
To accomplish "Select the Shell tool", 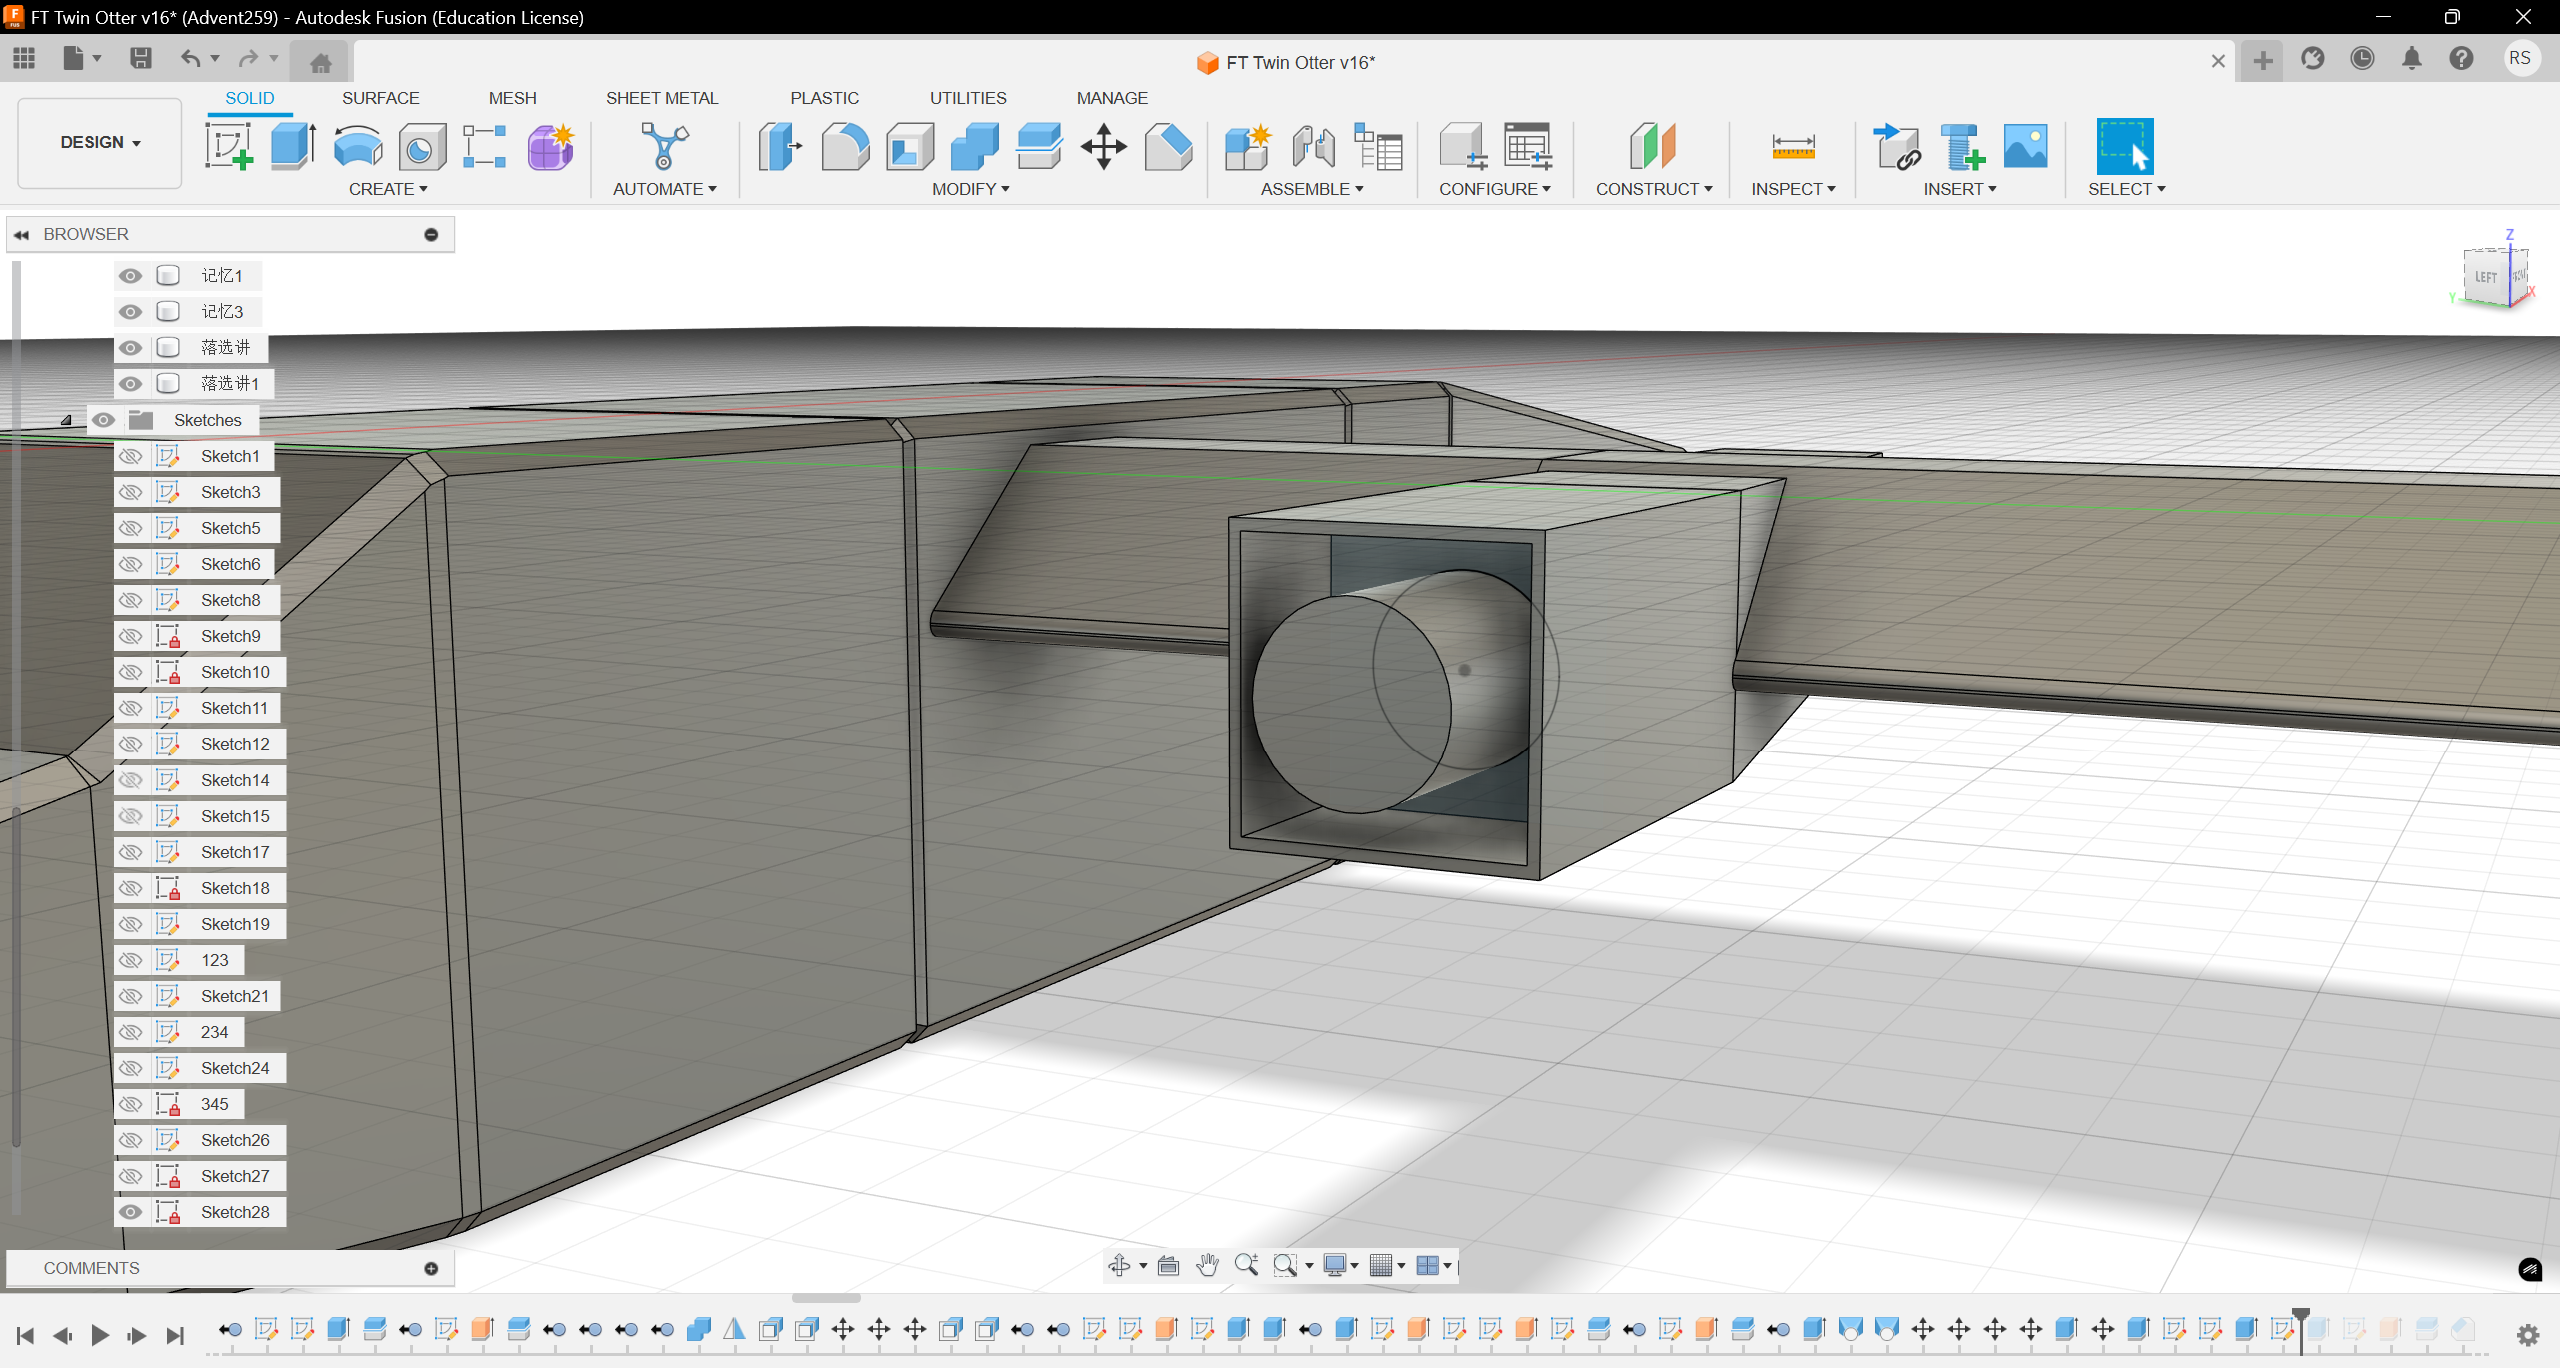I will (909, 146).
